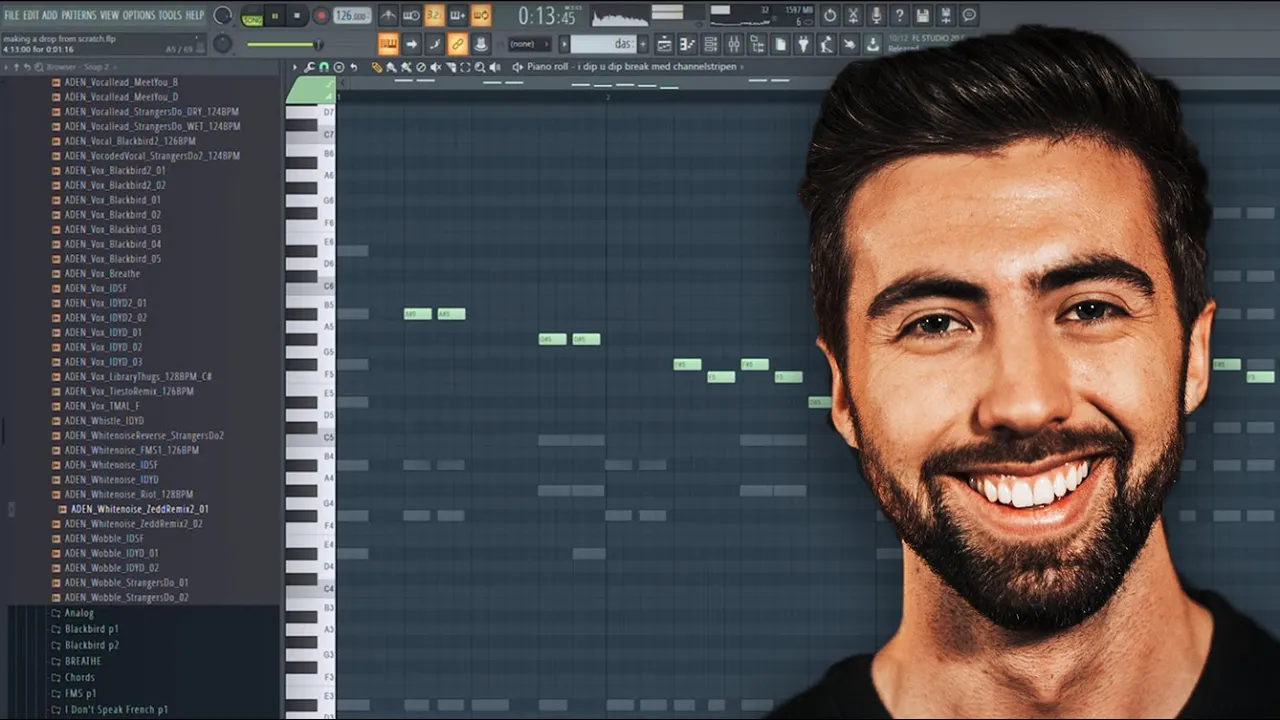This screenshot has width=1280, height=720.
Task: Toggle the orange link/multilink controllers button
Action: click(457, 44)
